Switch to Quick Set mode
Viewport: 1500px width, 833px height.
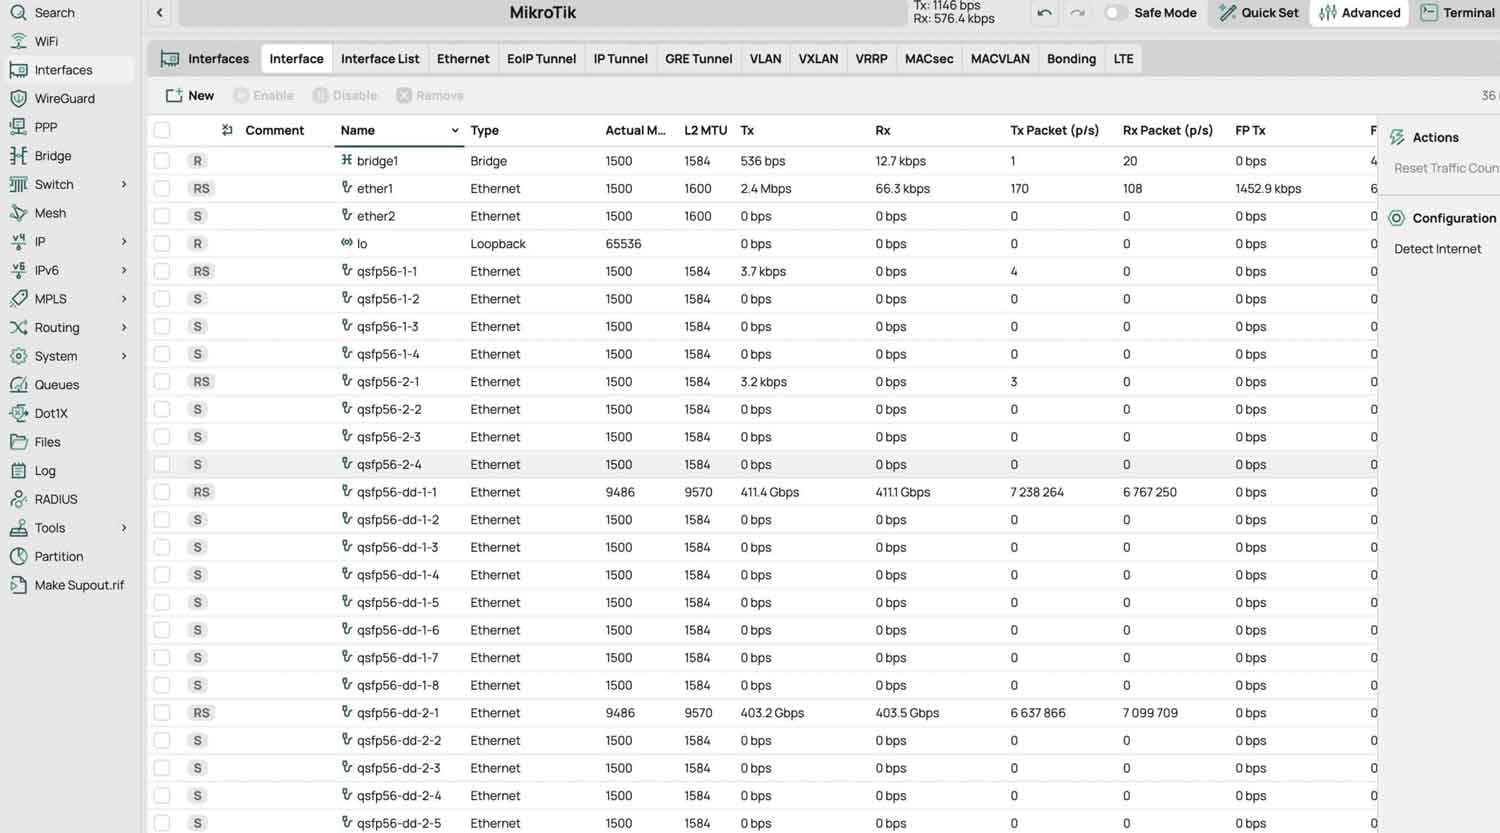coord(1257,13)
